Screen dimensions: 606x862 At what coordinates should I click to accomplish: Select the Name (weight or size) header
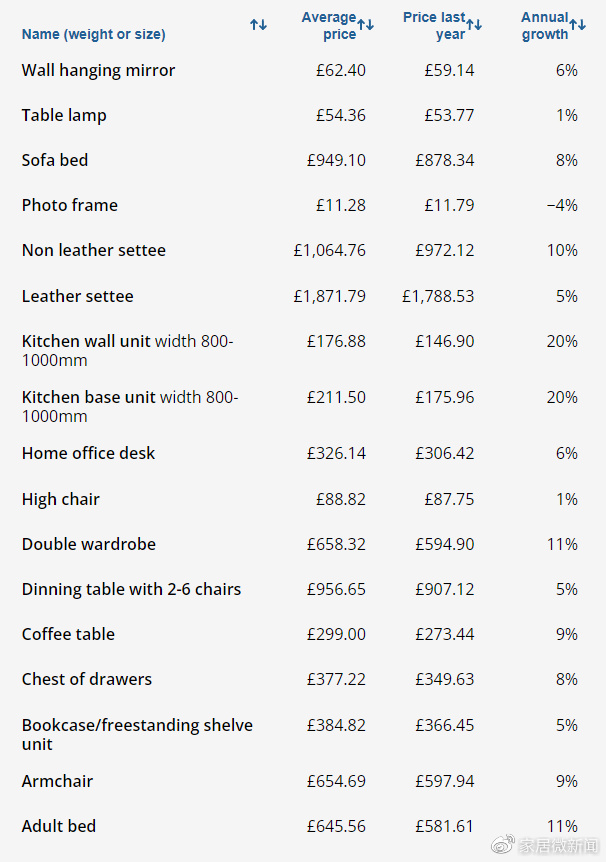[x=94, y=34]
